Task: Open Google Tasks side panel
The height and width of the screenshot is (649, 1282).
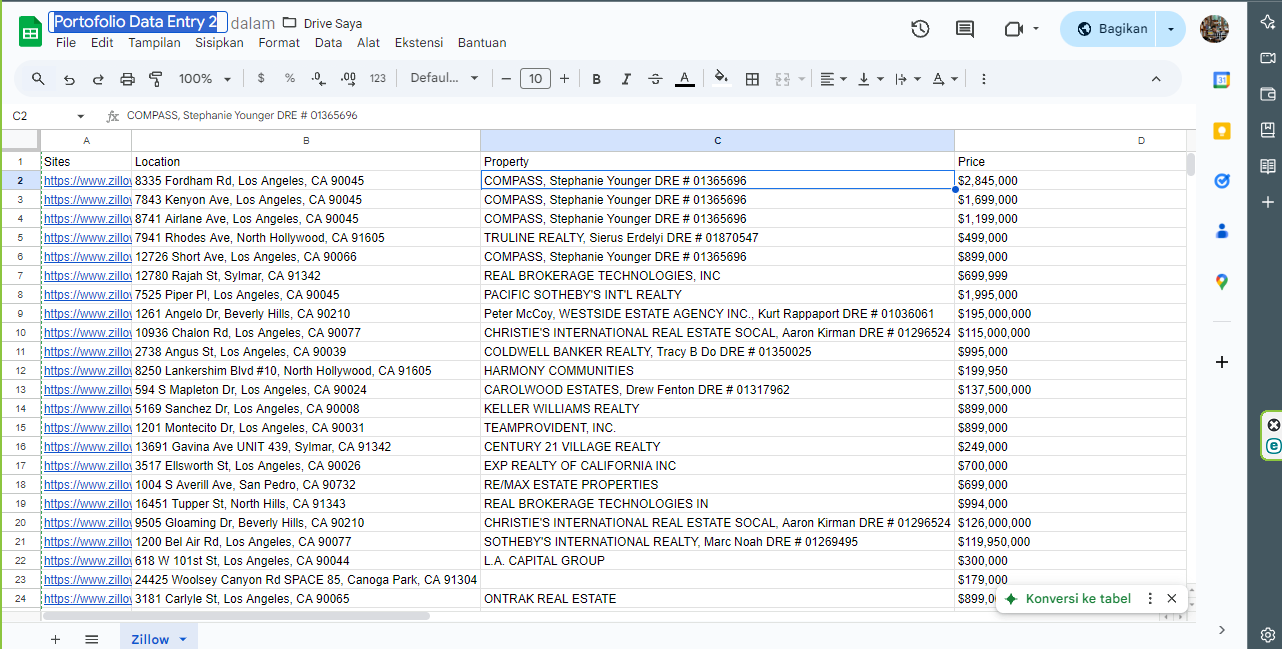Action: (1221, 181)
